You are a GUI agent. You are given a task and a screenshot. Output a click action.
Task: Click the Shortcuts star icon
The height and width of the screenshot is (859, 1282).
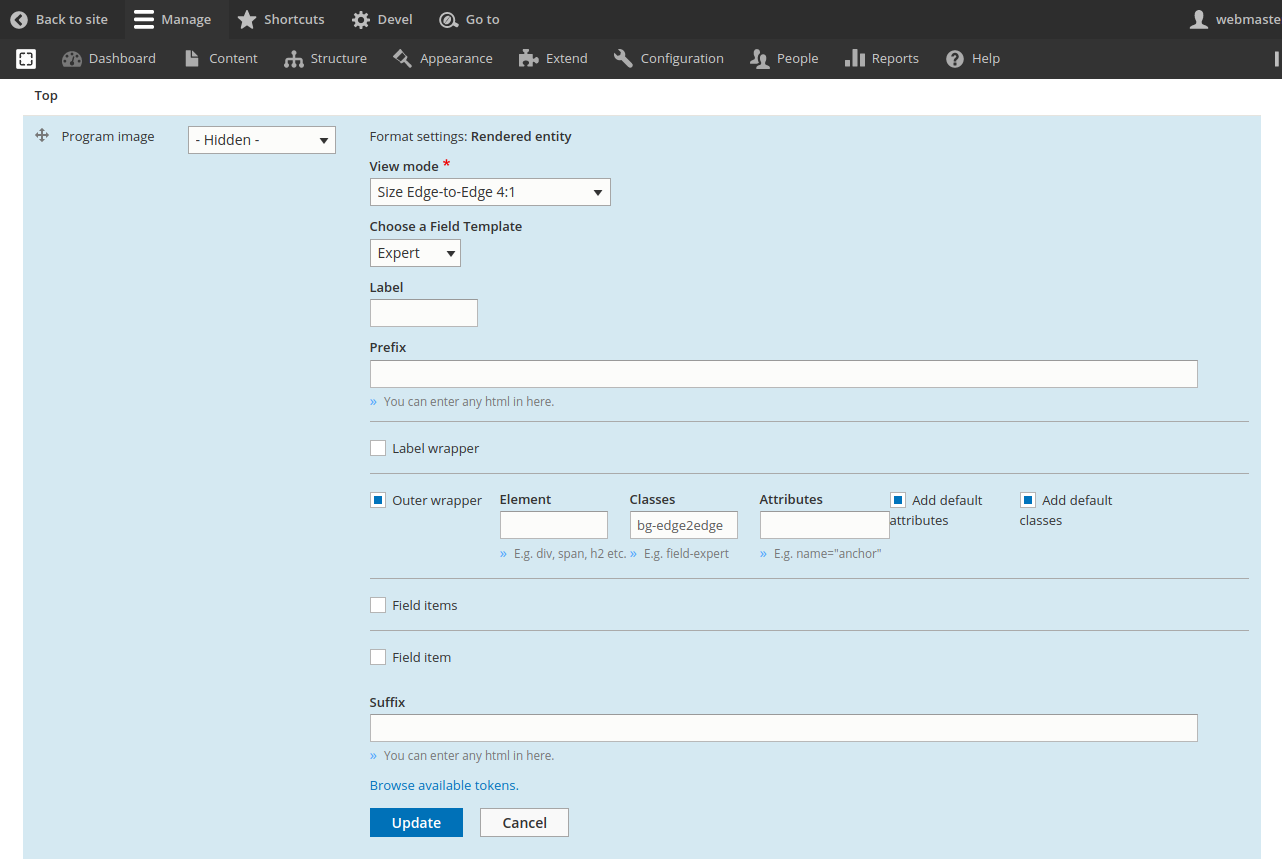246,19
